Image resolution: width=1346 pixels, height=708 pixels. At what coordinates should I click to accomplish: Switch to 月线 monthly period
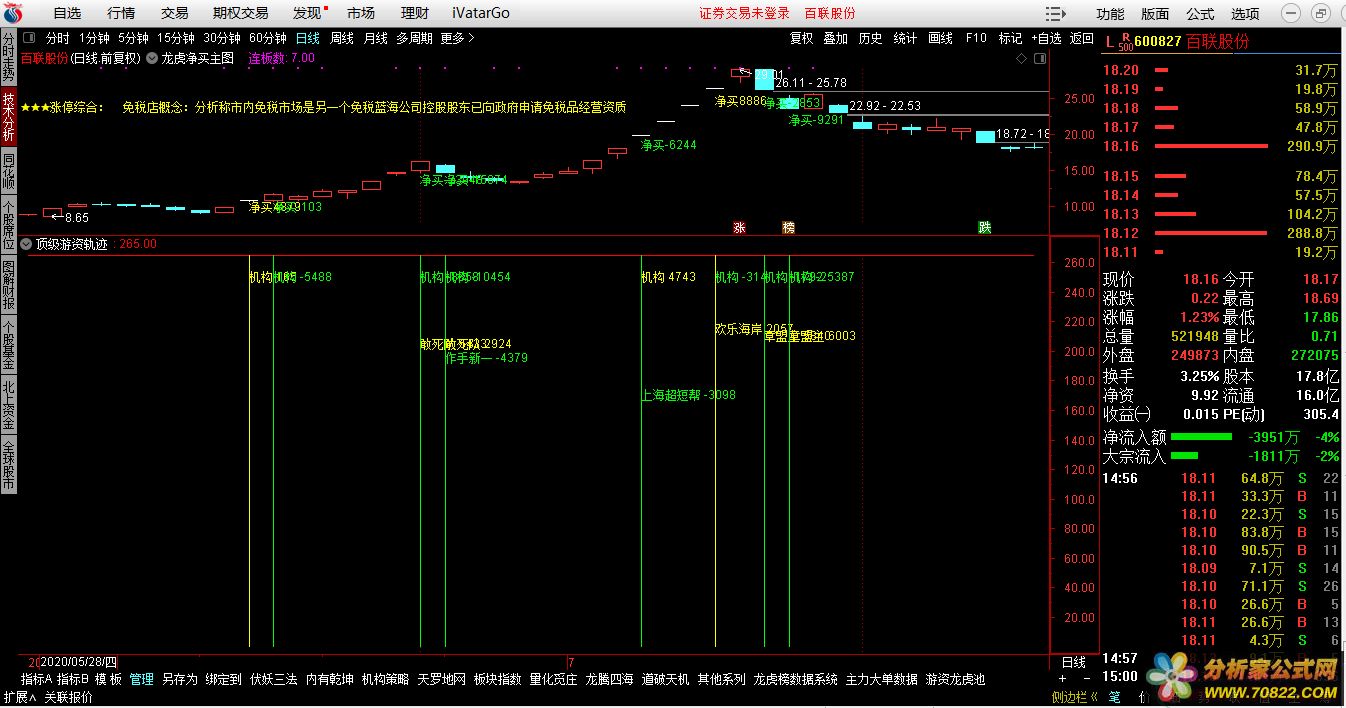[x=375, y=38]
